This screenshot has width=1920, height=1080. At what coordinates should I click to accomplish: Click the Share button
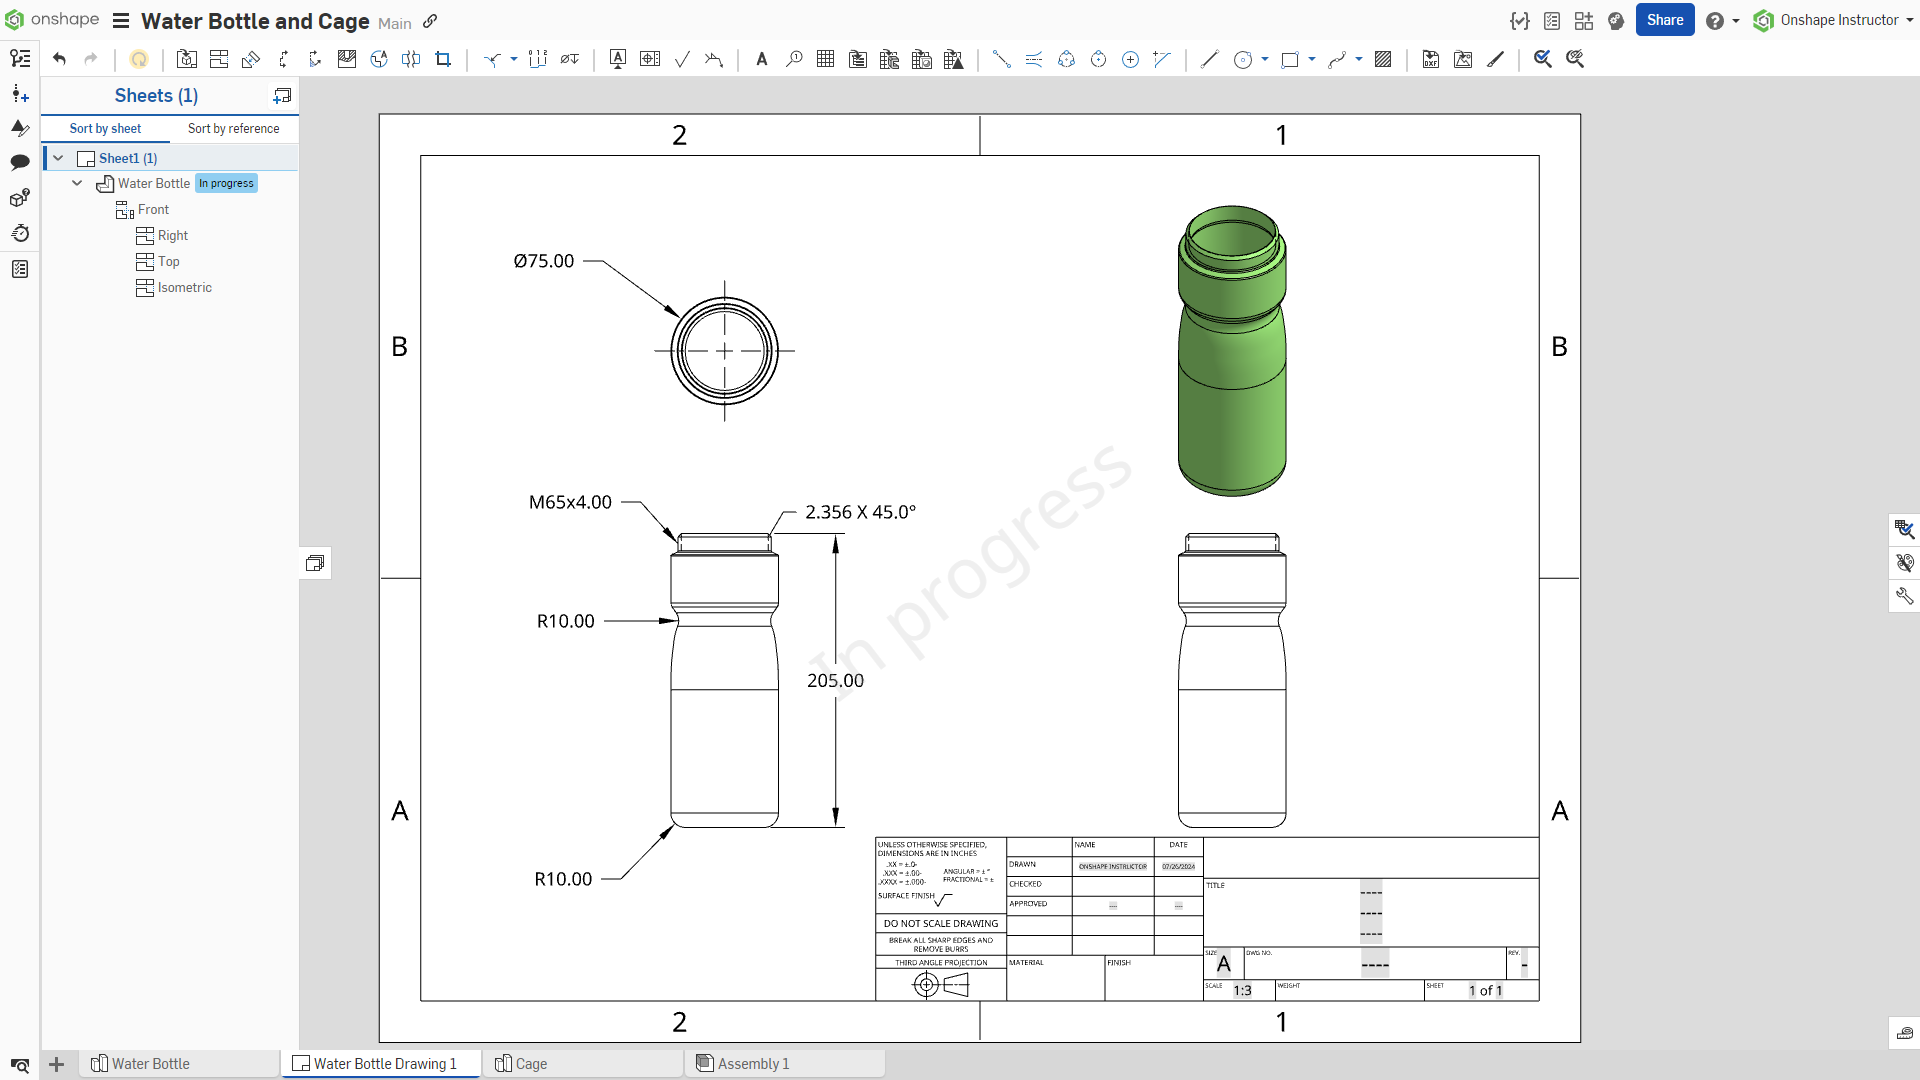tap(1664, 20)
